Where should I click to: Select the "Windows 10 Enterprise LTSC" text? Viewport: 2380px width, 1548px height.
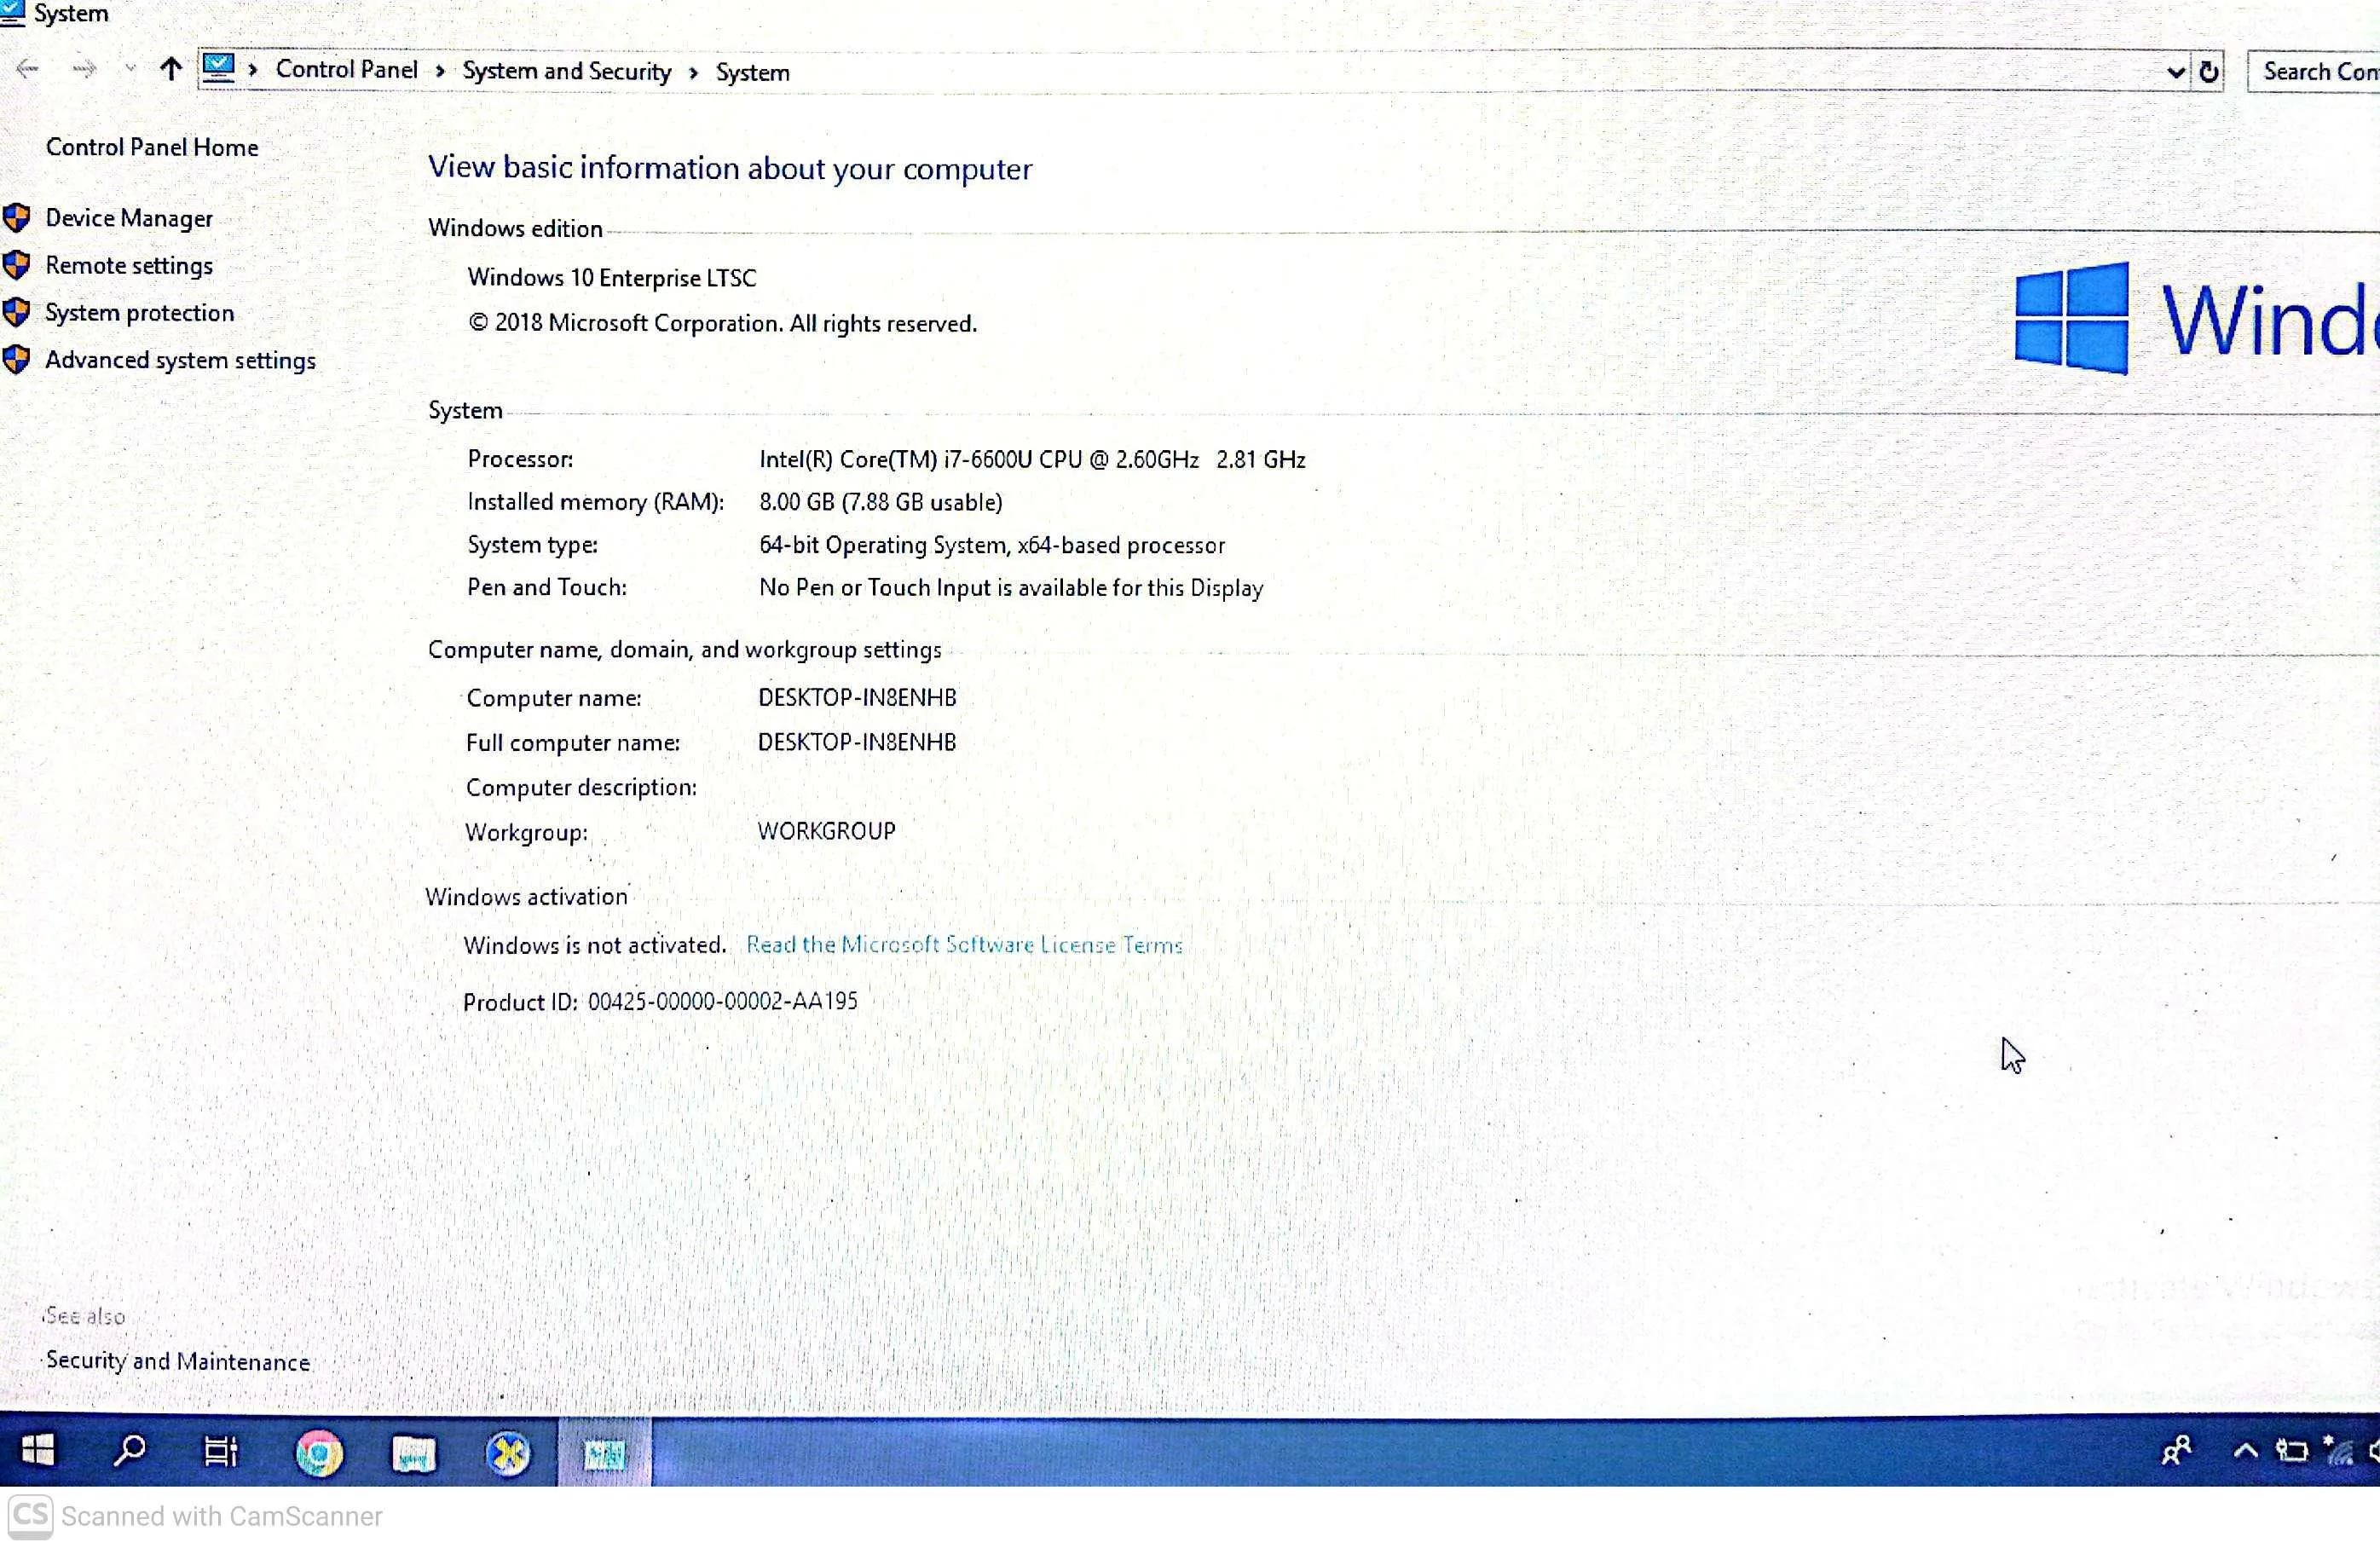point(612,278)
